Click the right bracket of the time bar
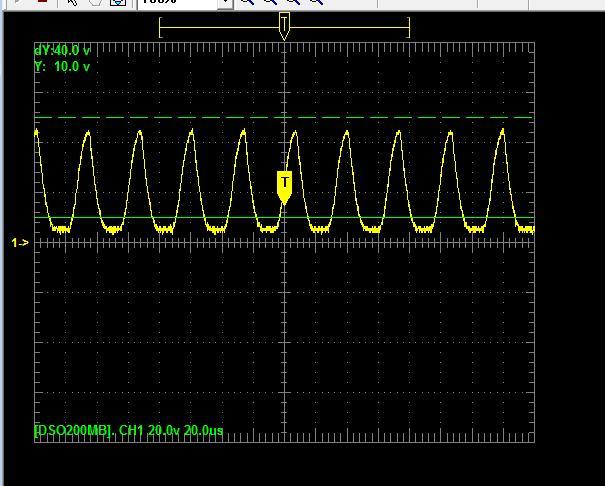 409,28
